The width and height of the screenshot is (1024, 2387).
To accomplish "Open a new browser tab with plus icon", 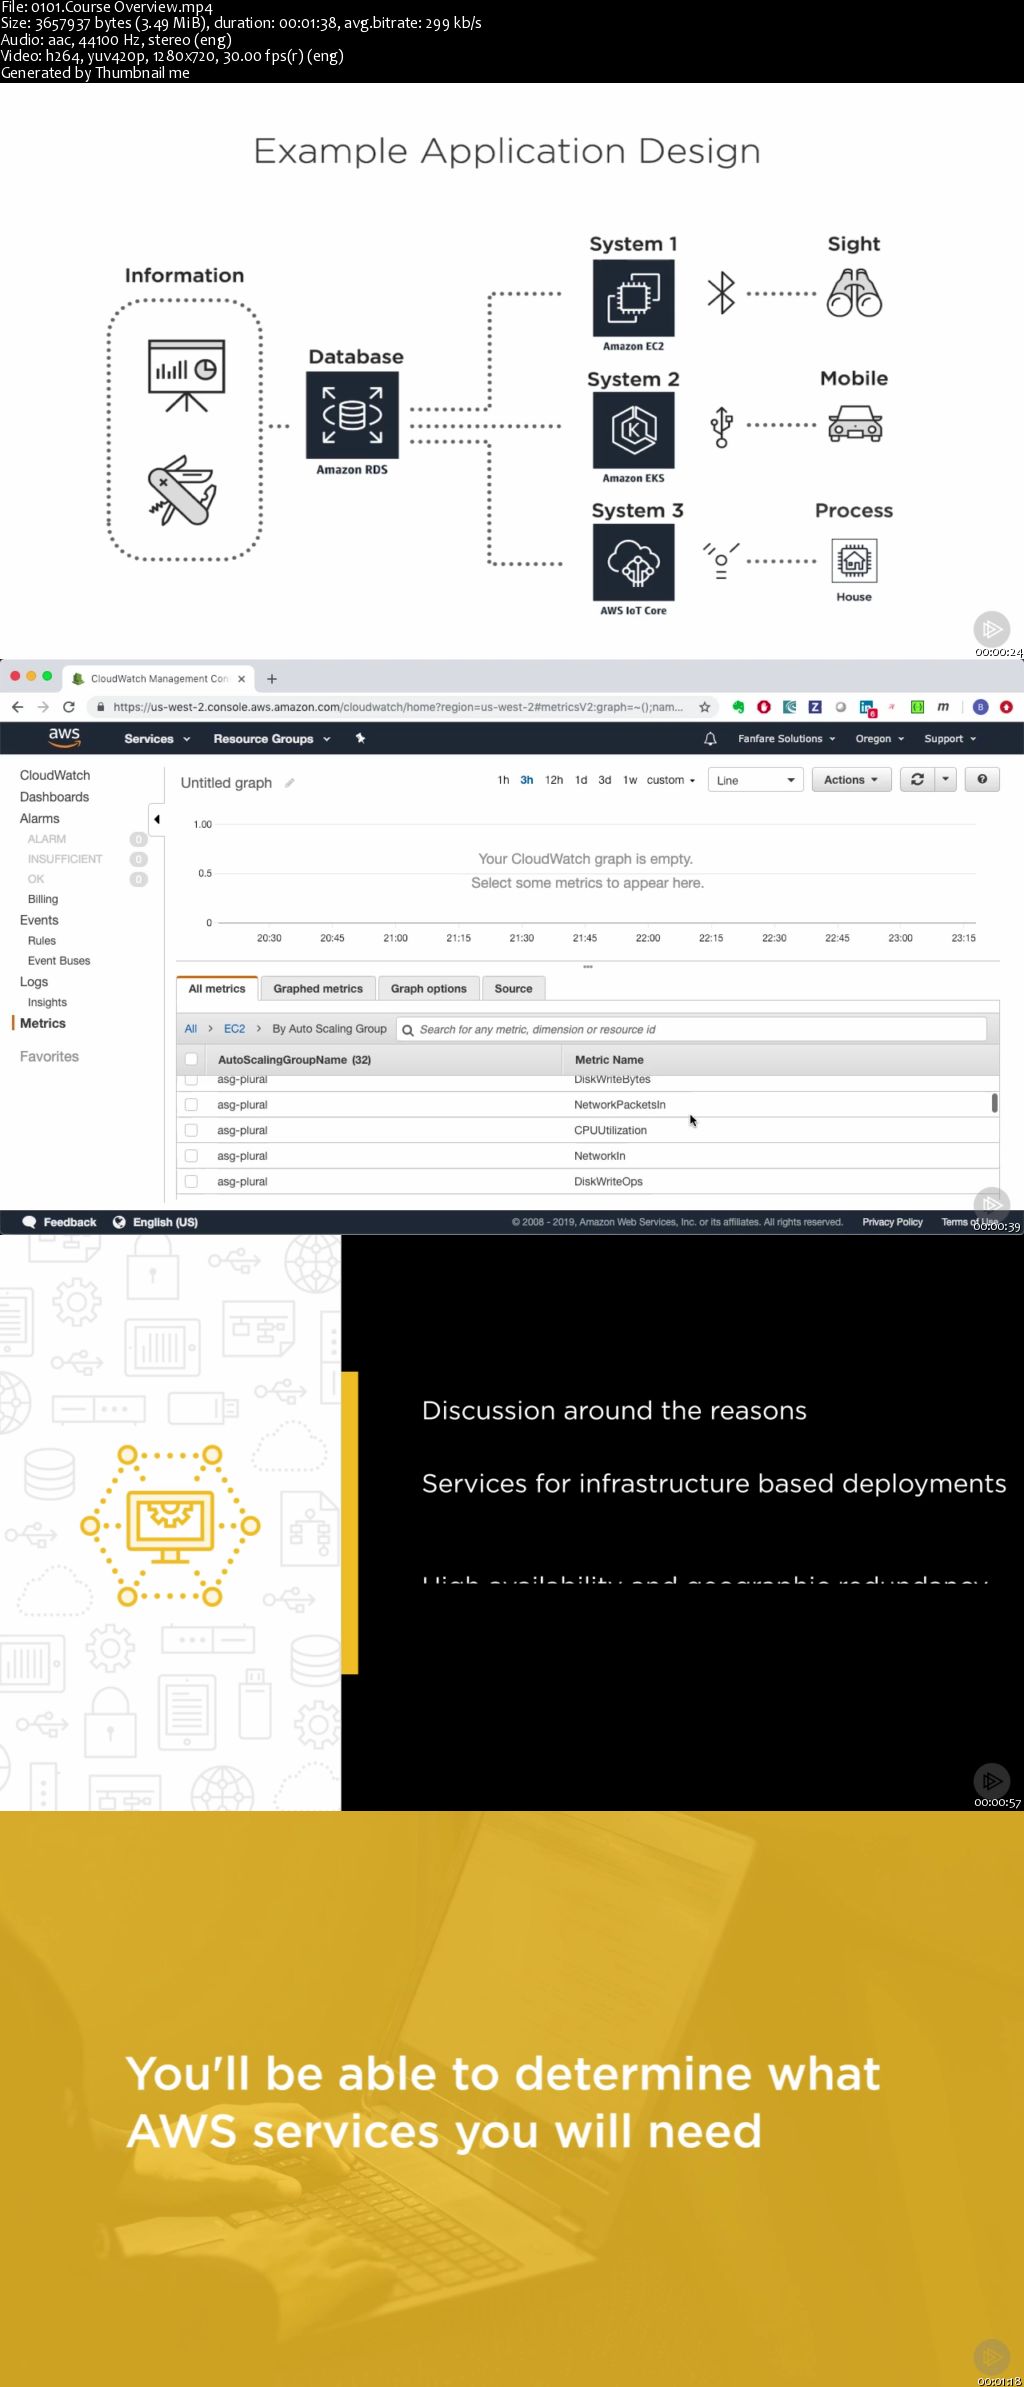I will point(271,679).
